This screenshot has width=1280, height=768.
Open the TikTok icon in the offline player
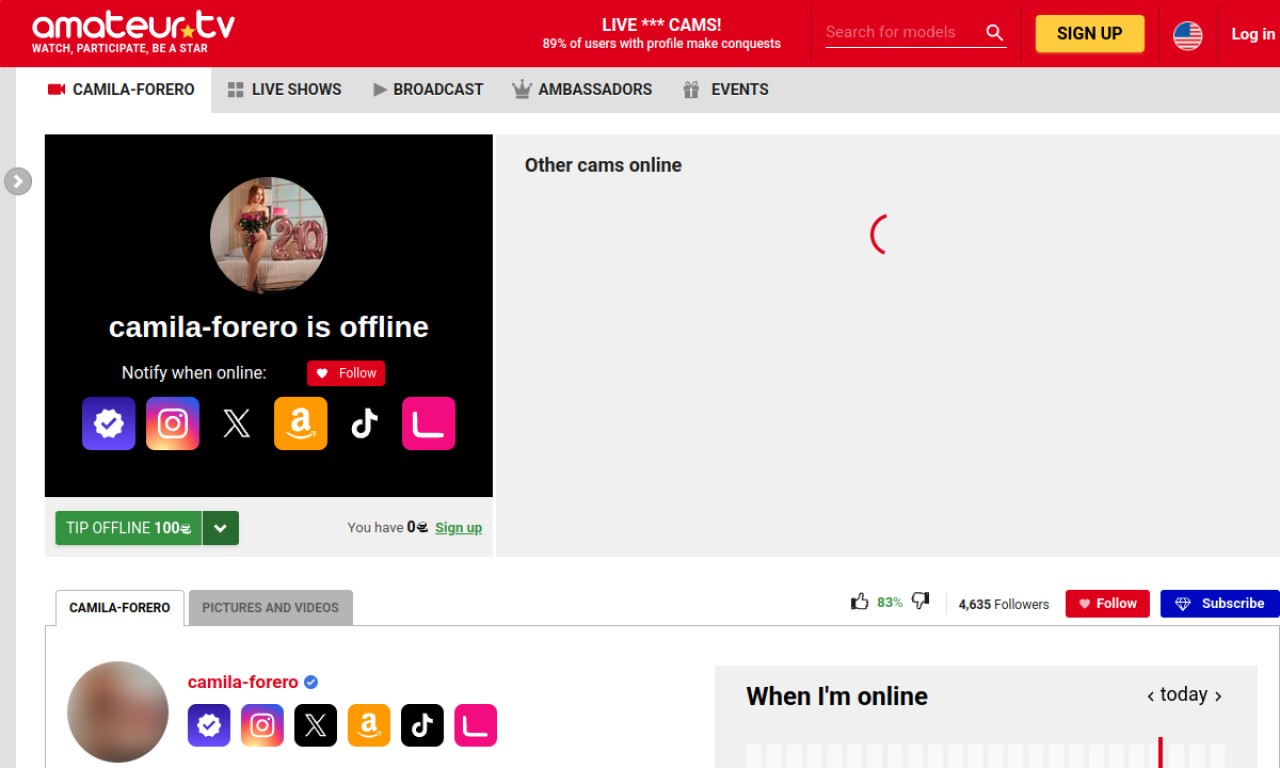coord(365,424)
